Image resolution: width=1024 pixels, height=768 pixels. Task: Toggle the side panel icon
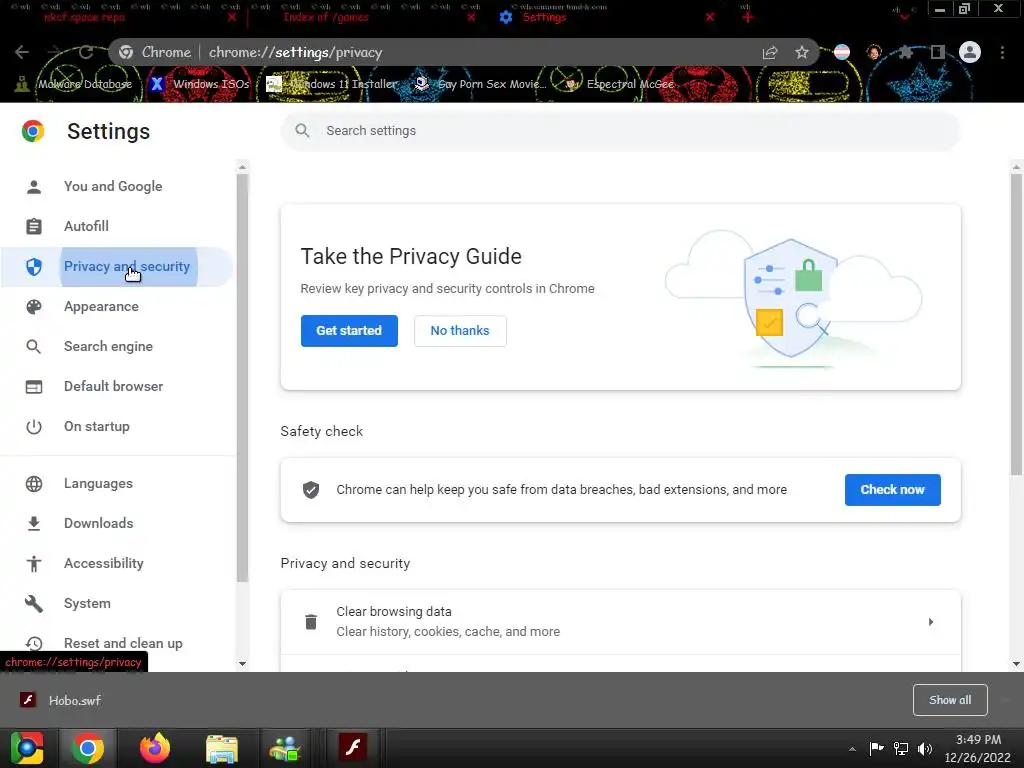tap(938, 52)
